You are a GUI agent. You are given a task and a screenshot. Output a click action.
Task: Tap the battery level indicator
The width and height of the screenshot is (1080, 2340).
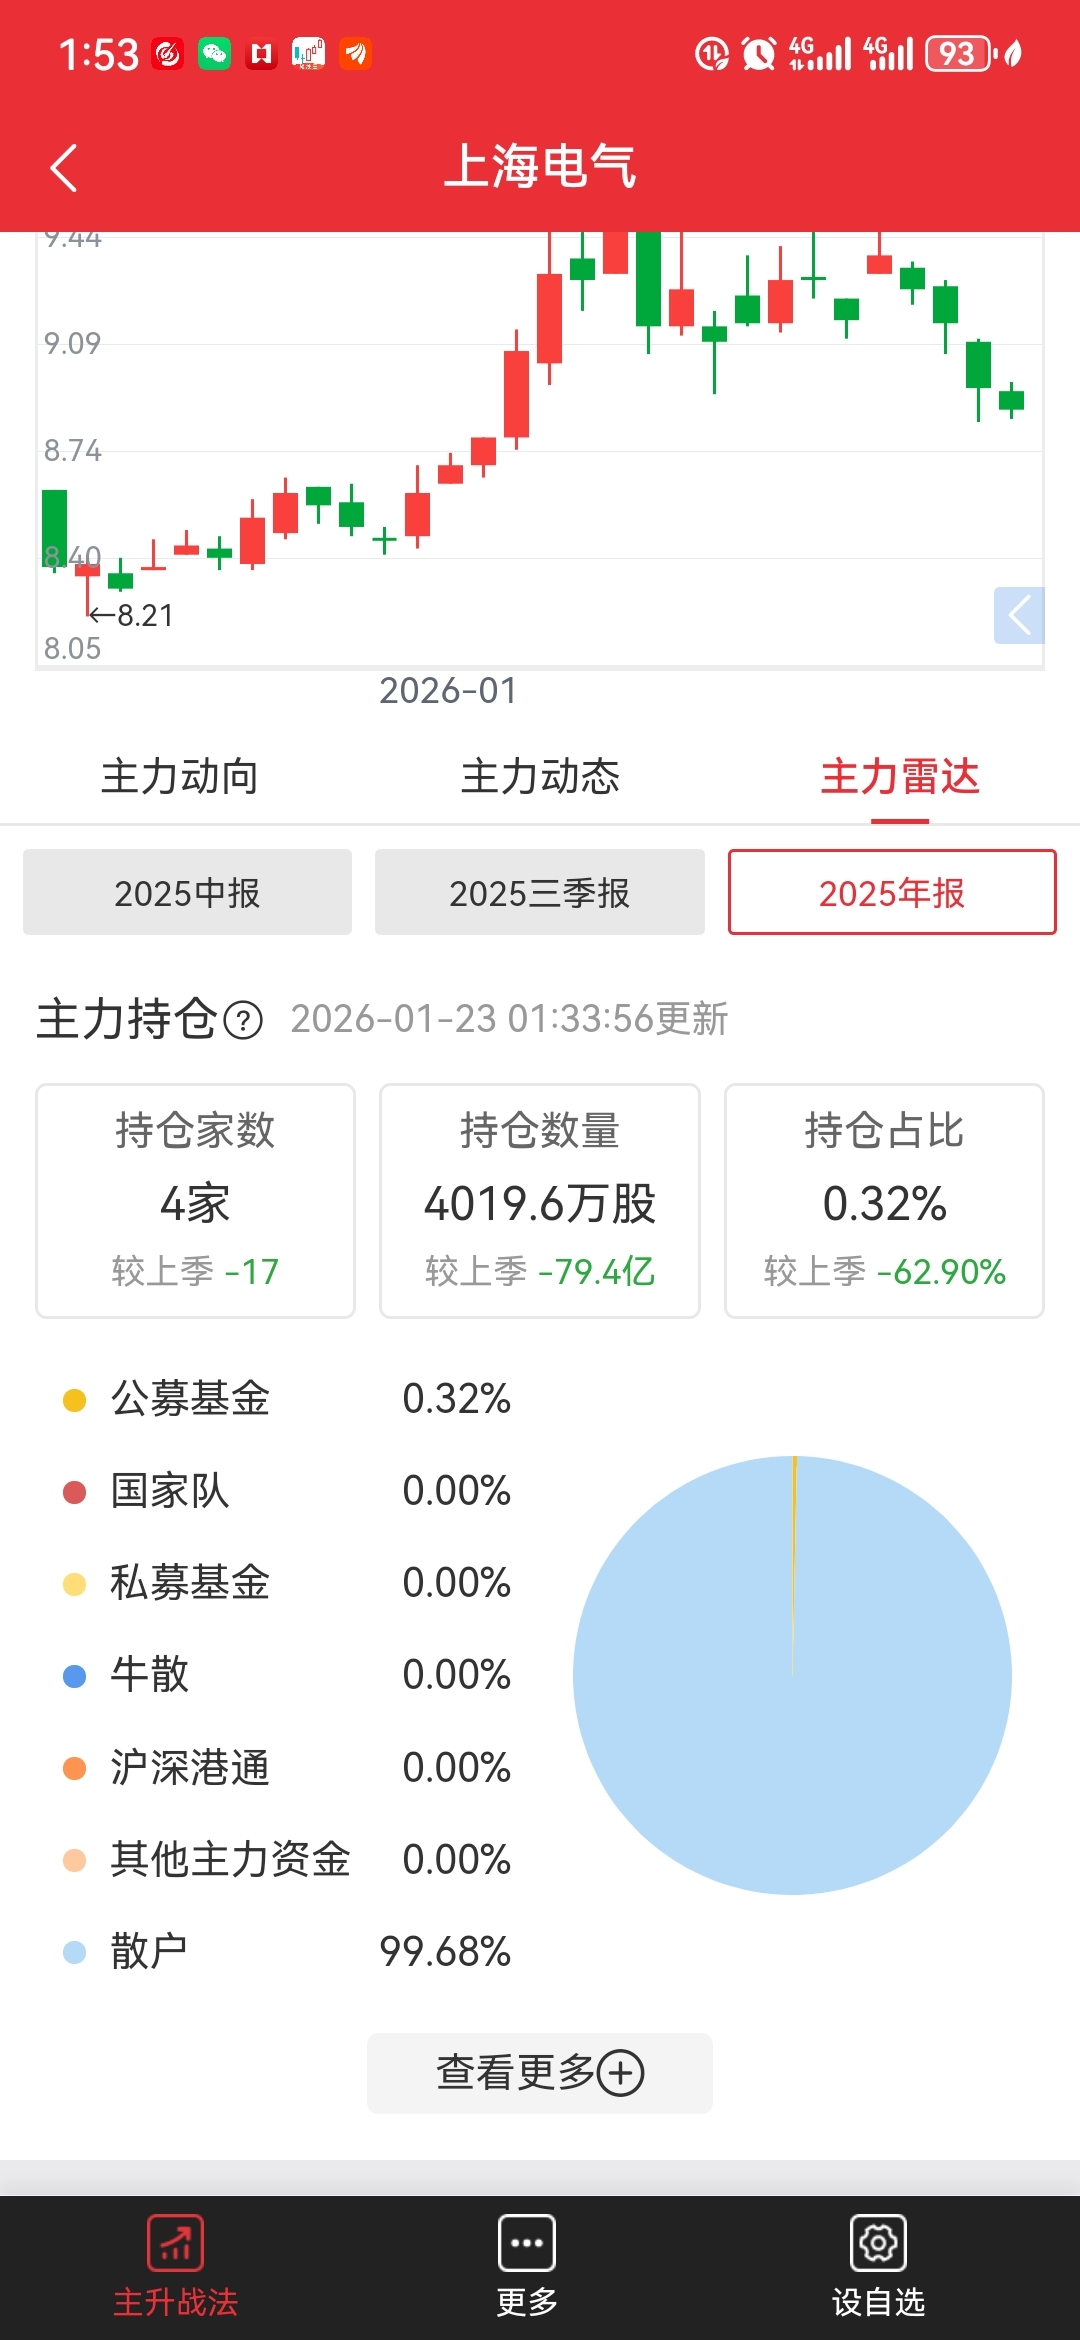pyautogui.click(x=960, y=53)
